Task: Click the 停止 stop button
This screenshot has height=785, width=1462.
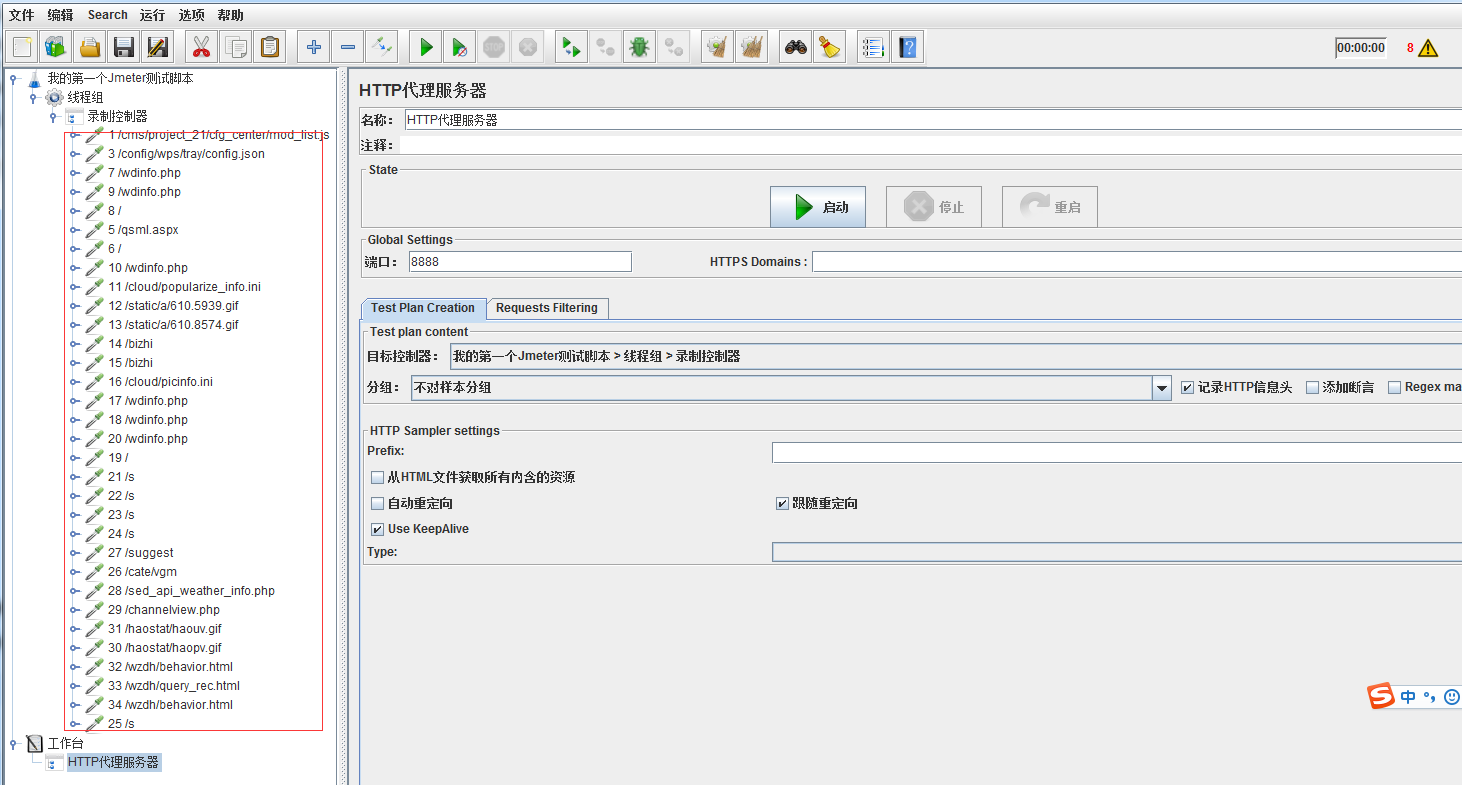Action: tap(934, 207)
